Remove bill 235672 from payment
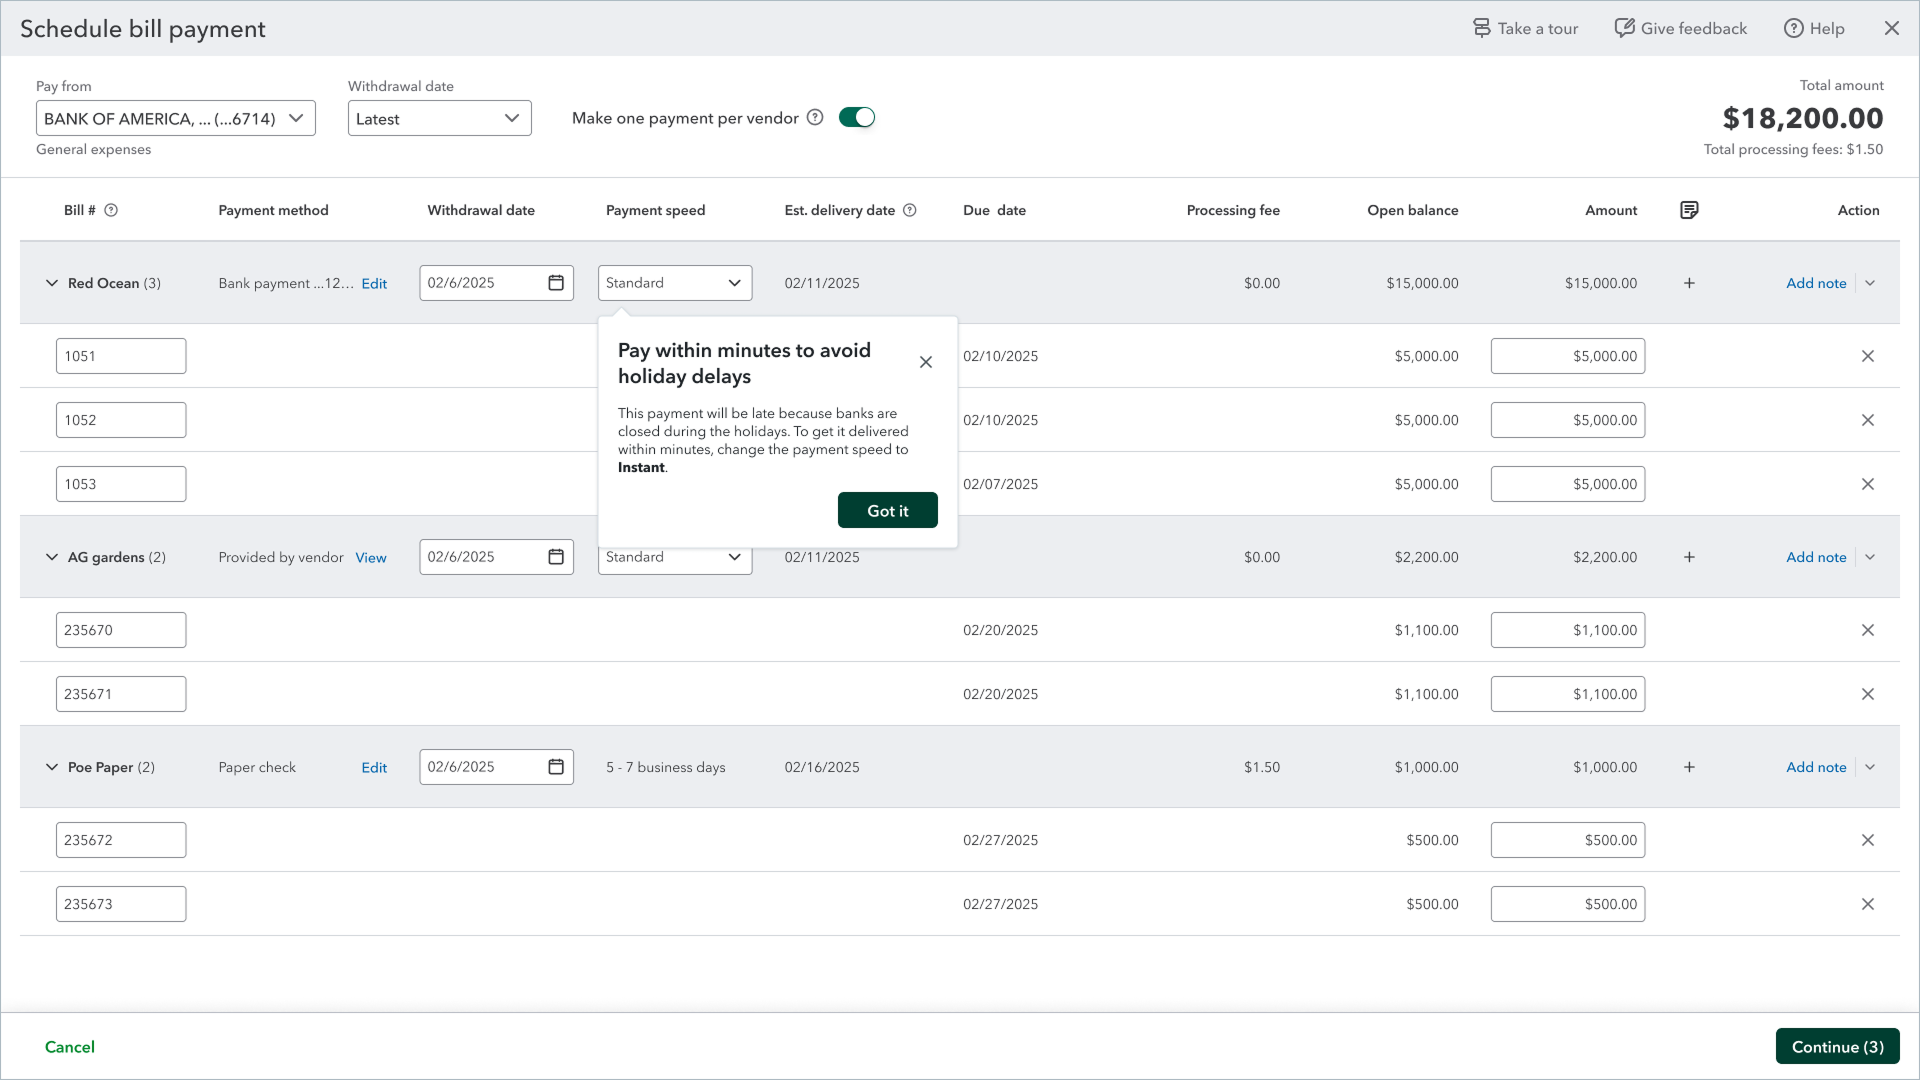This screenshot has width=1920, height=1080. [1867, 840]
